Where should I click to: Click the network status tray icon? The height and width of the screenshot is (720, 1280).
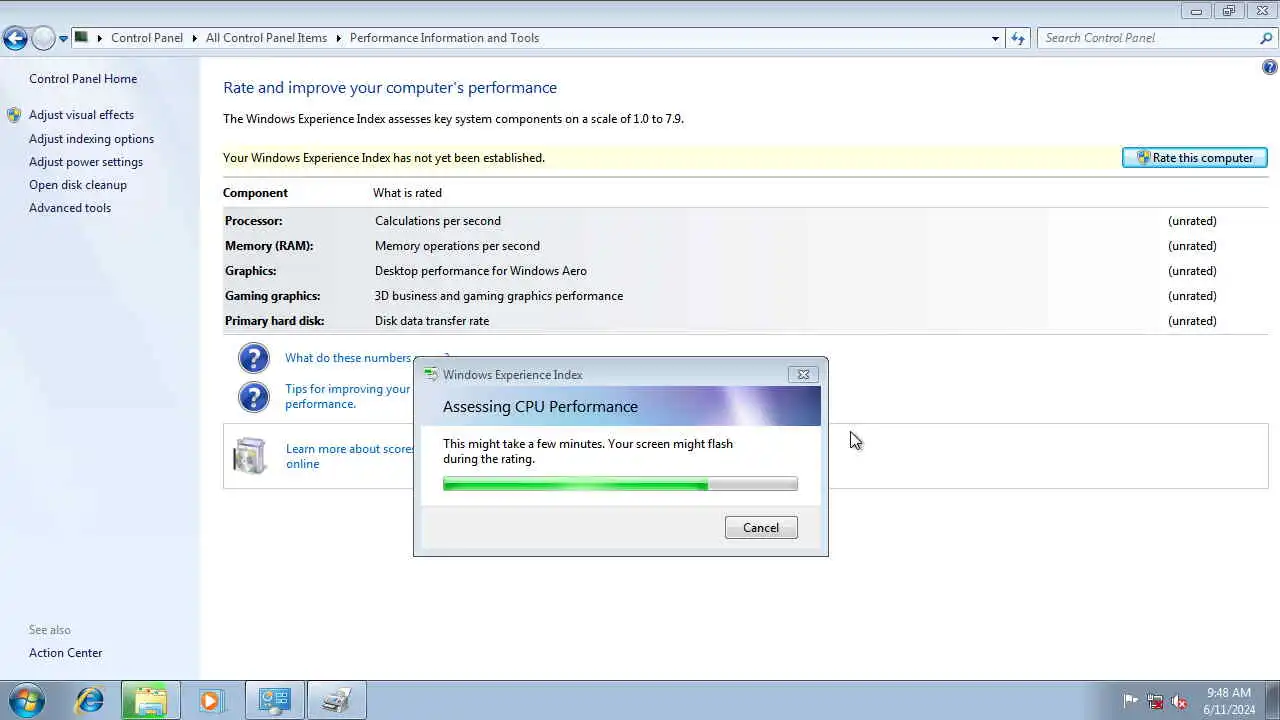point(1156,701)
